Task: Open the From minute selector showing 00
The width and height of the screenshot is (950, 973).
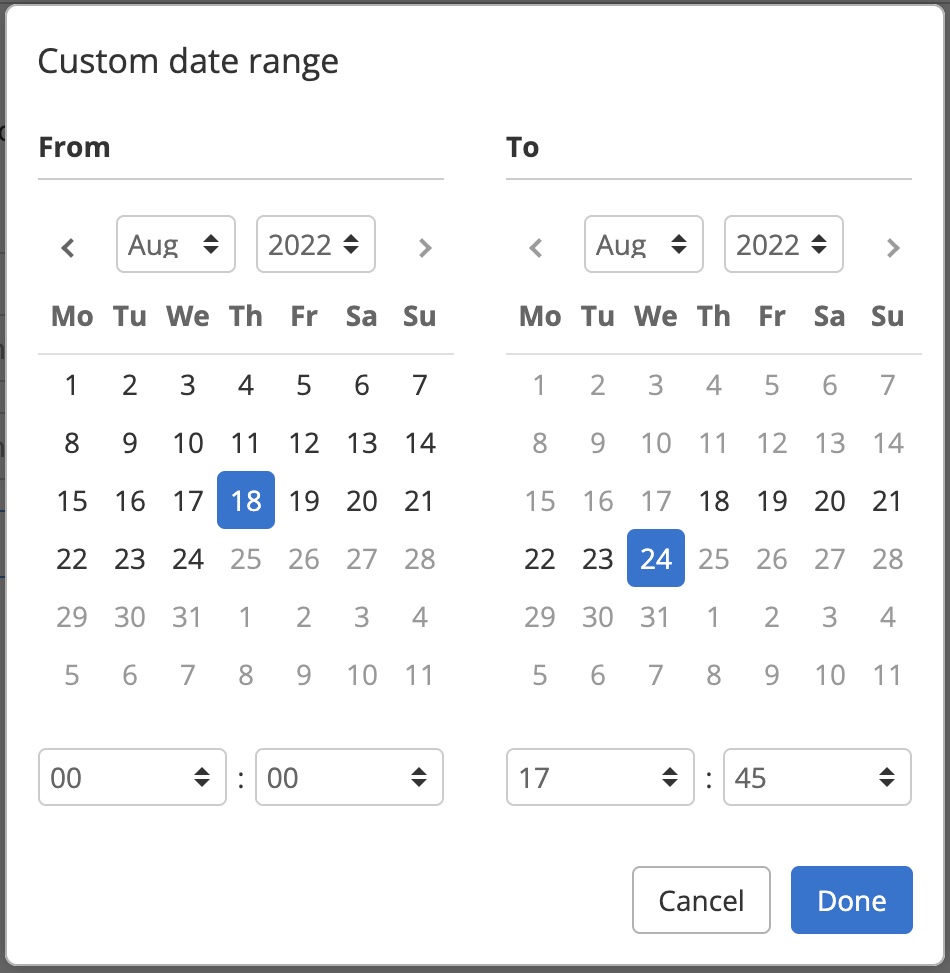Action: [349, 777]
